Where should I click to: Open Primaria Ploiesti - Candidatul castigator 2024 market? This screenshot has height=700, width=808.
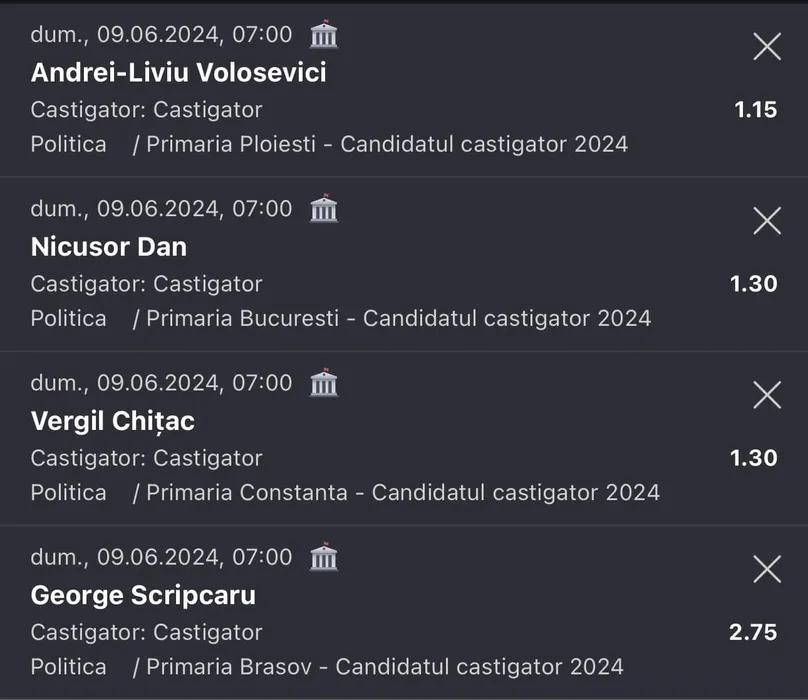point(387,144)
